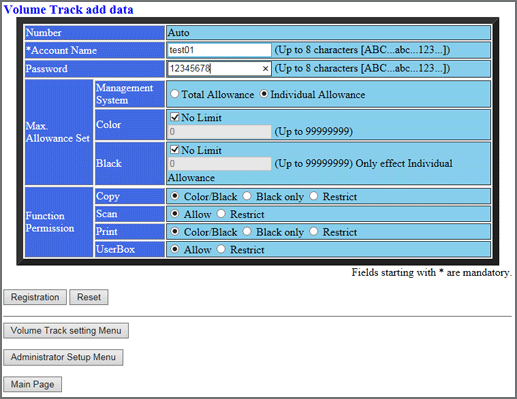Open Volume Track setting Menu
This screenshot has width=517, height=399.
[x=66, y=331]
